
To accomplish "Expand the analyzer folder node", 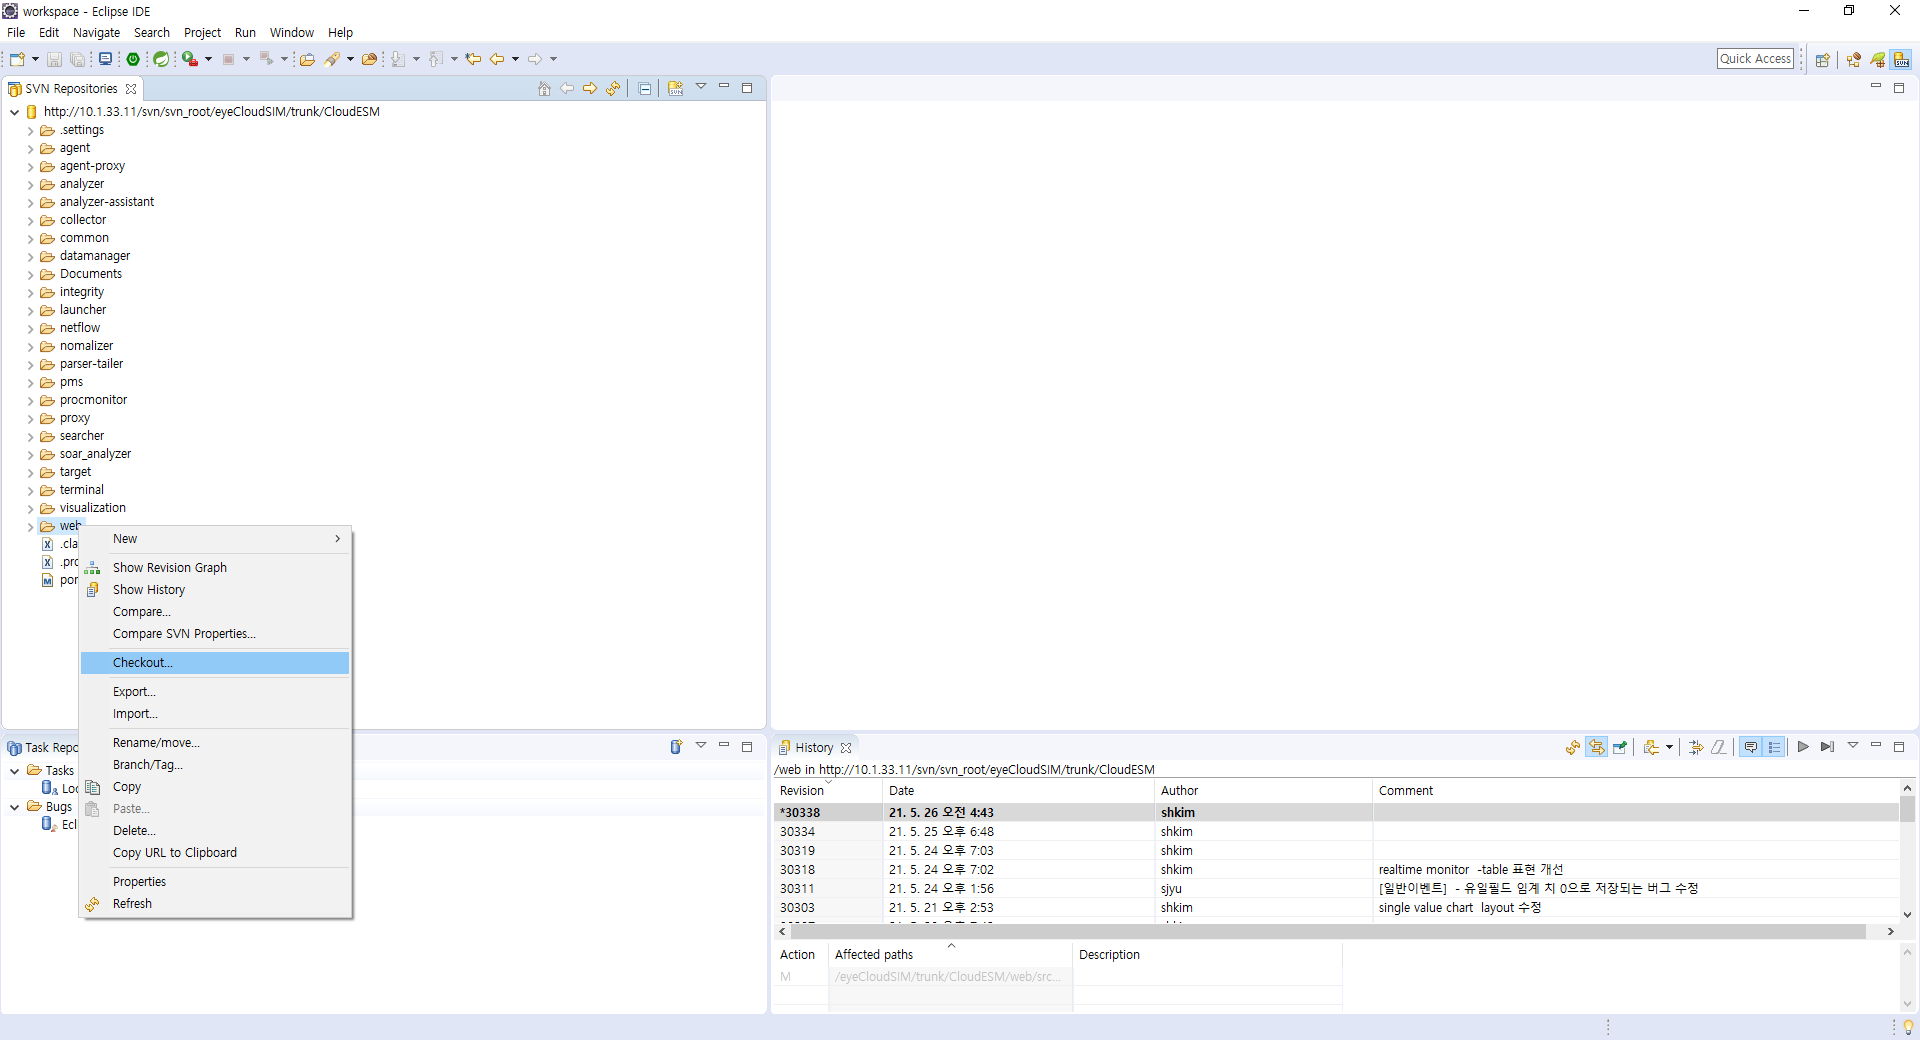I will point(31,185).
